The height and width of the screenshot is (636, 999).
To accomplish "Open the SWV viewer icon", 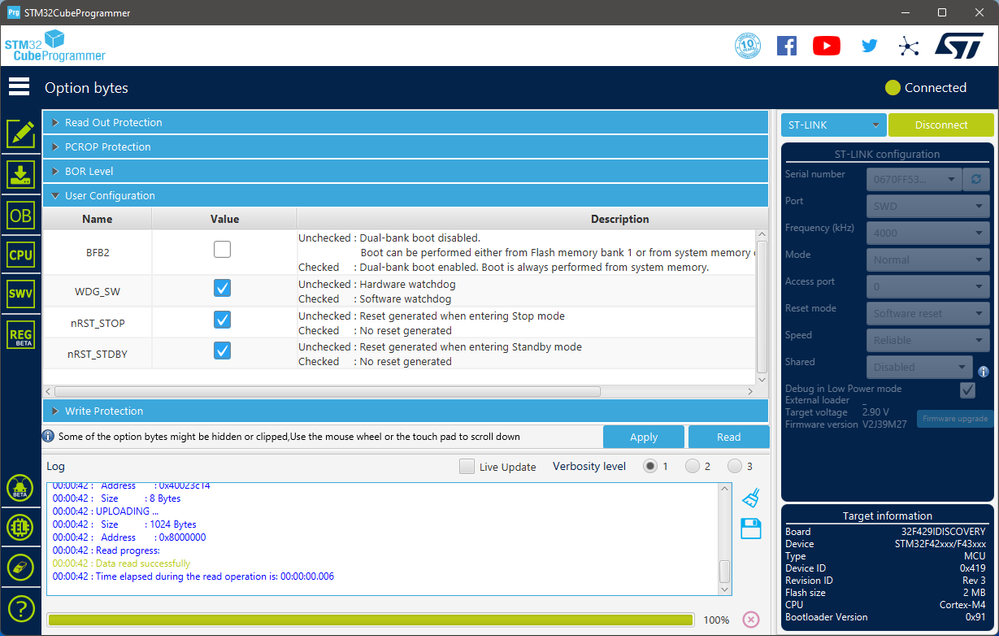I will click(20, 294).
